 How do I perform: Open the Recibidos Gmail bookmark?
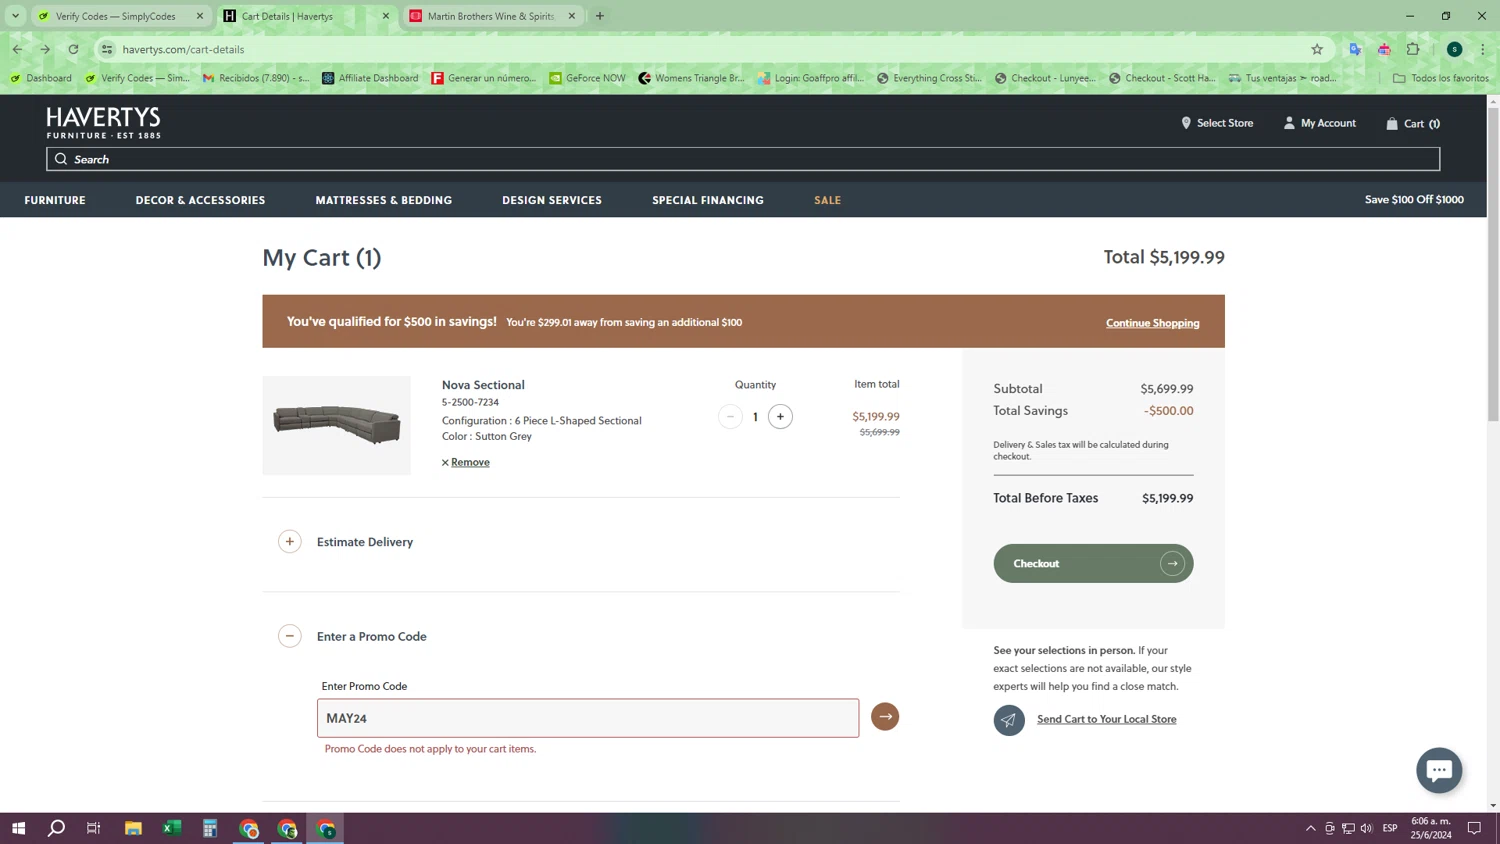pos(256,78)
